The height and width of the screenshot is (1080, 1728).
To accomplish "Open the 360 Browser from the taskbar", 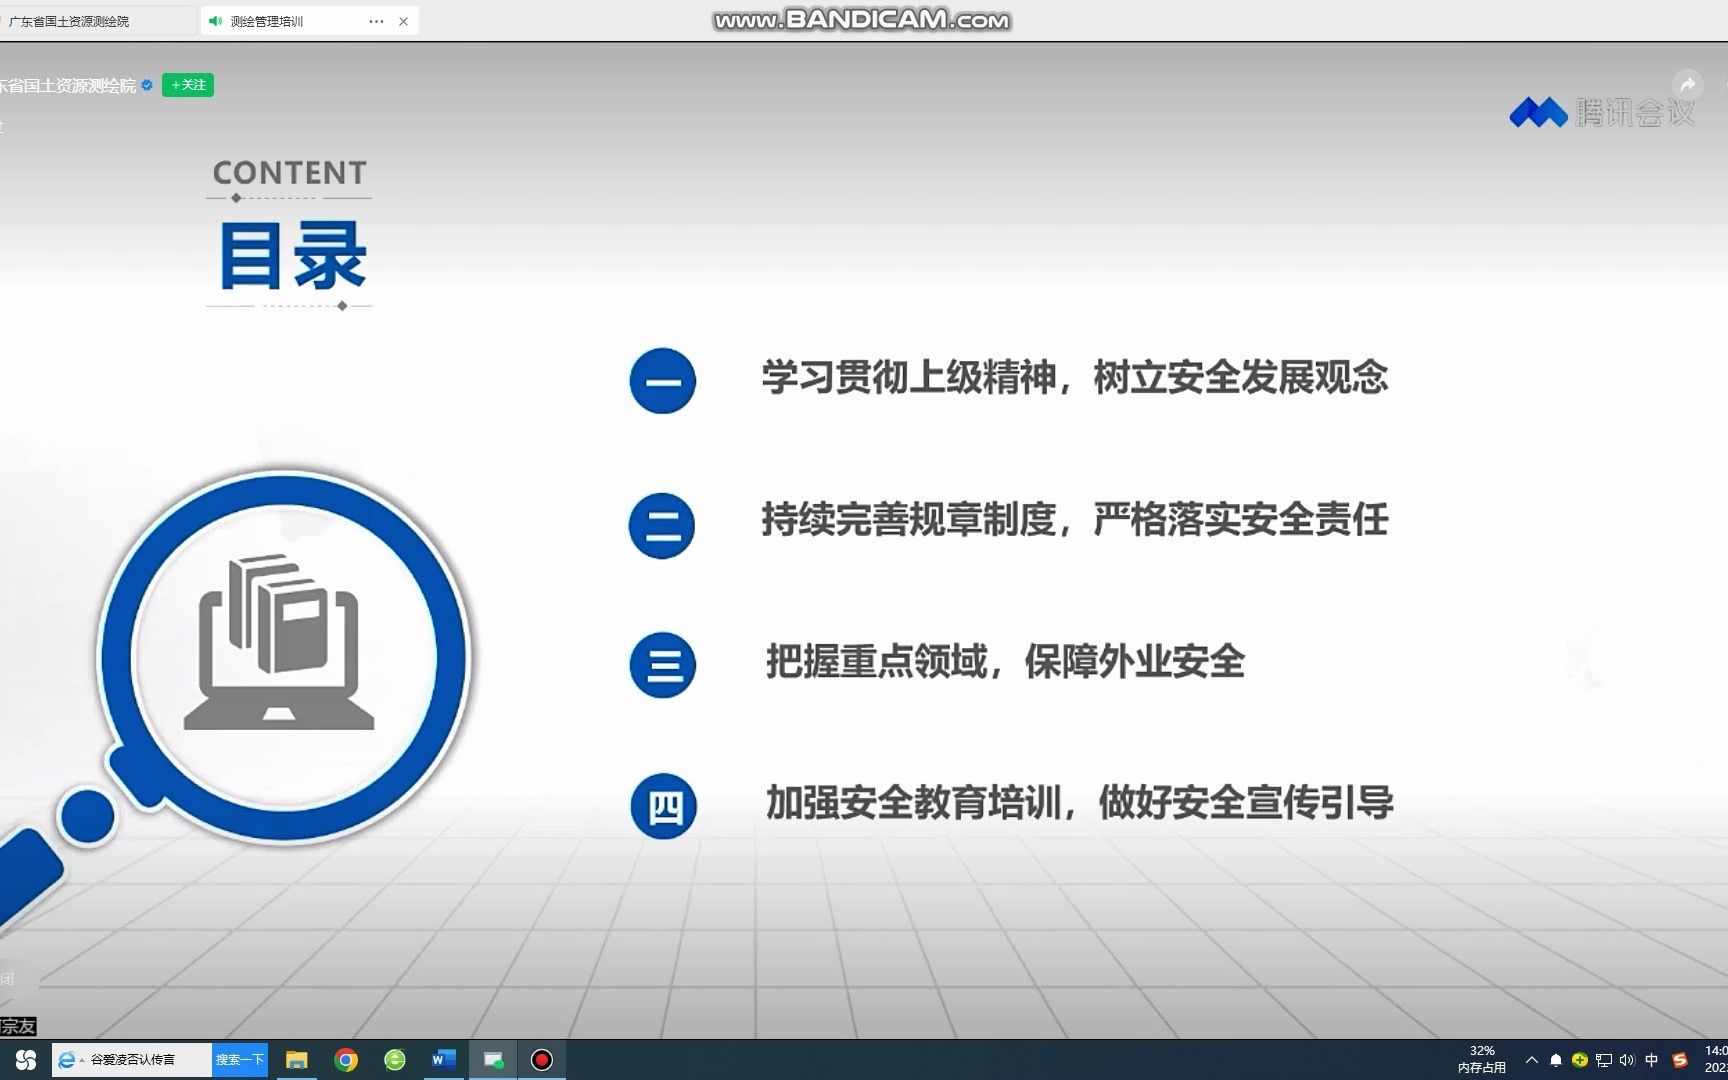I will (395, 1059).
